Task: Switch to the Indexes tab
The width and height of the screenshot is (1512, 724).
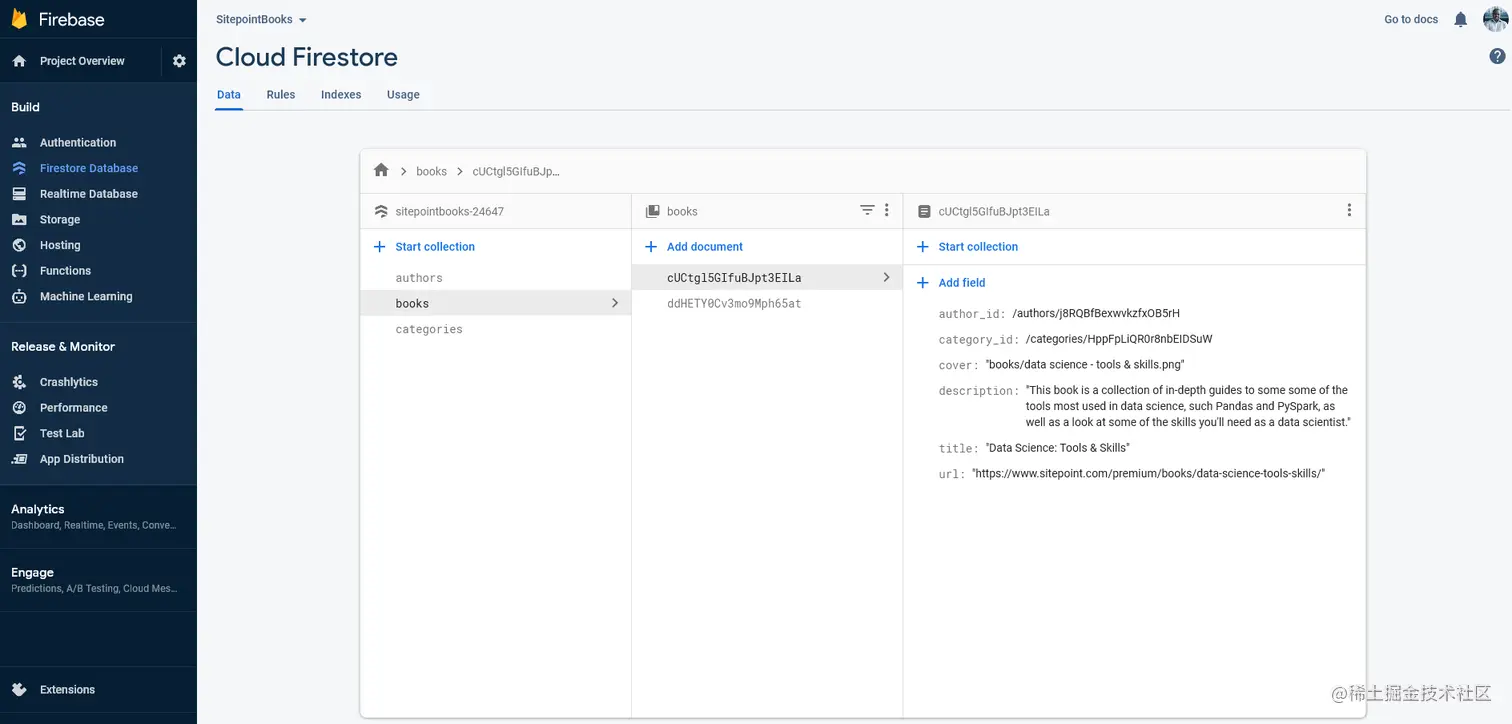Action: pos(340,94)
